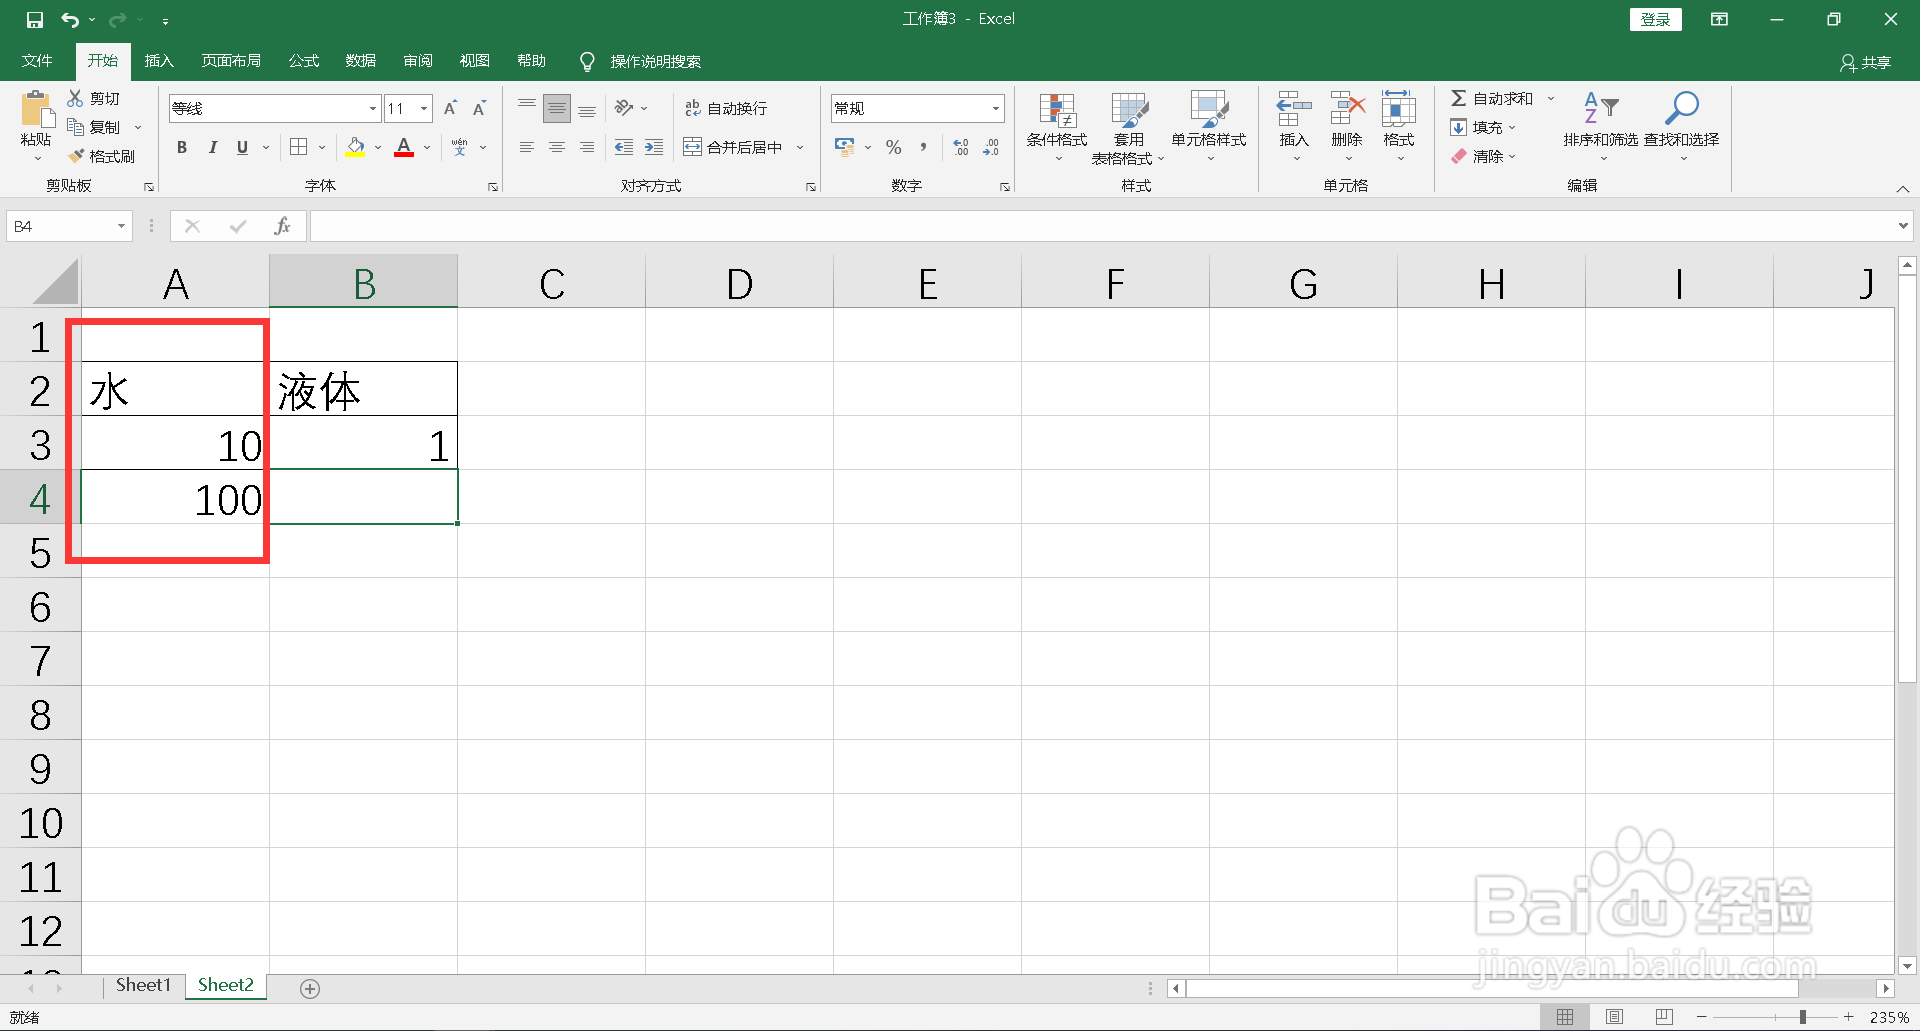Apply red font color
The height and width of the screenshot is (1031, 1920).
pyautogui.click(x=404, y=147)
